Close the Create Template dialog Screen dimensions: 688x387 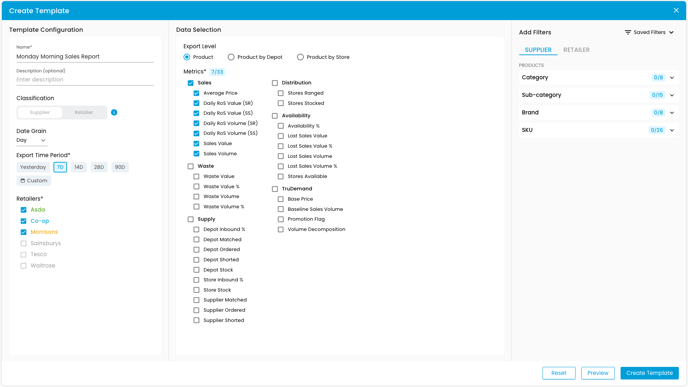676,11
